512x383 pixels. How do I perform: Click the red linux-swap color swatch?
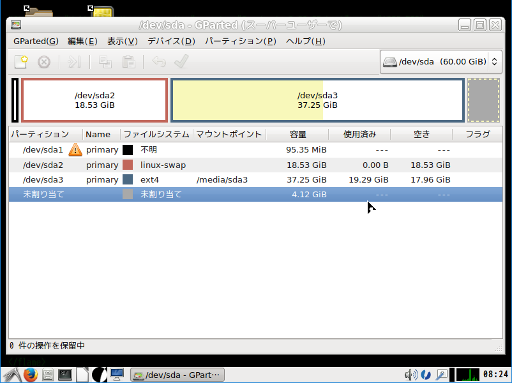tap(128, 165)
